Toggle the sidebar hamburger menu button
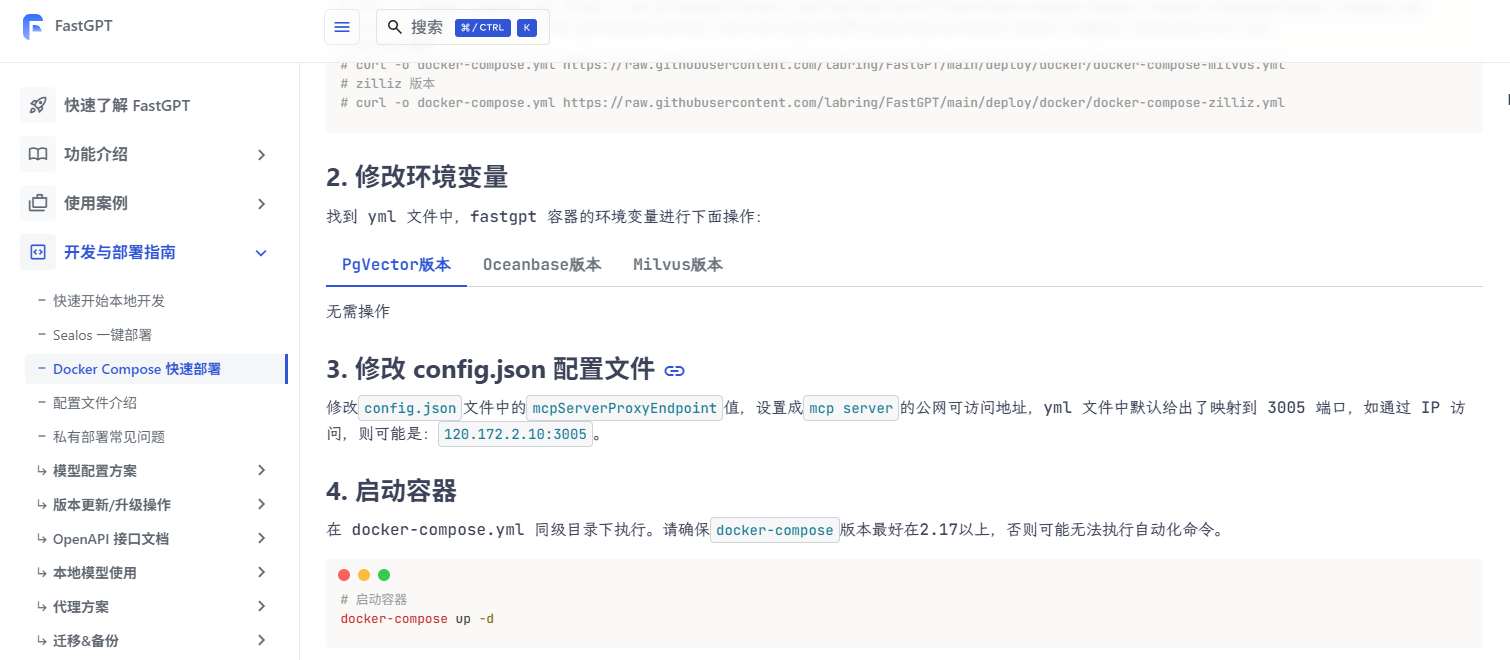This screenshot has width=1510, height=660. (342, 27)
